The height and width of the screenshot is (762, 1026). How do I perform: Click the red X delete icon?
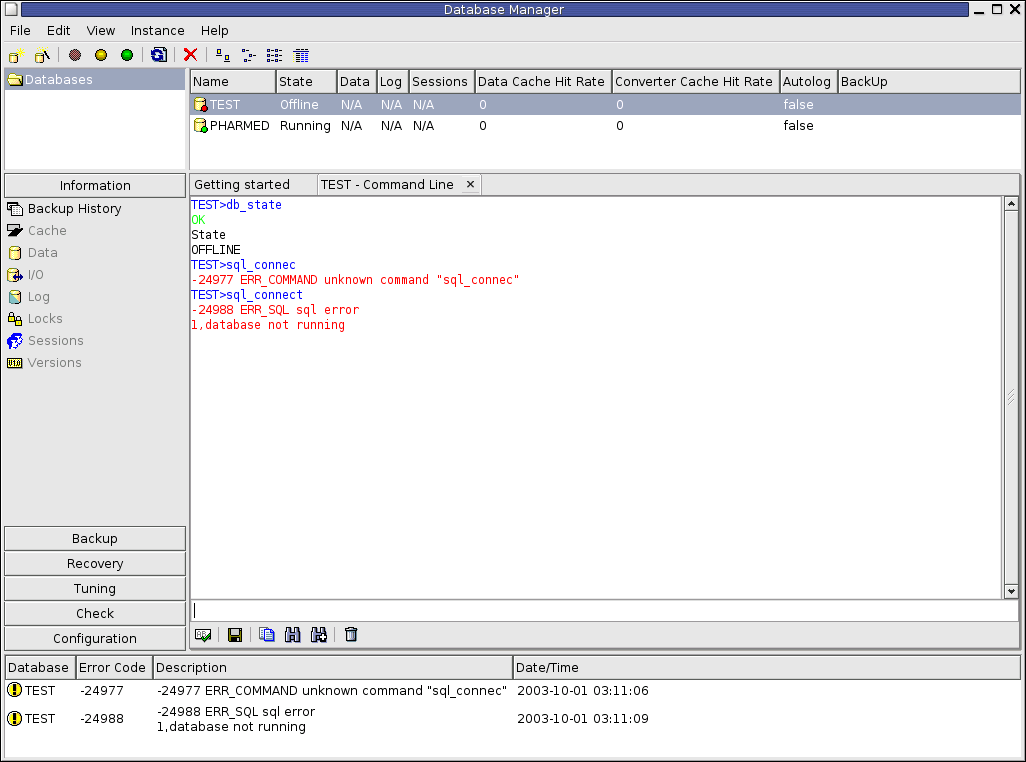190,55
